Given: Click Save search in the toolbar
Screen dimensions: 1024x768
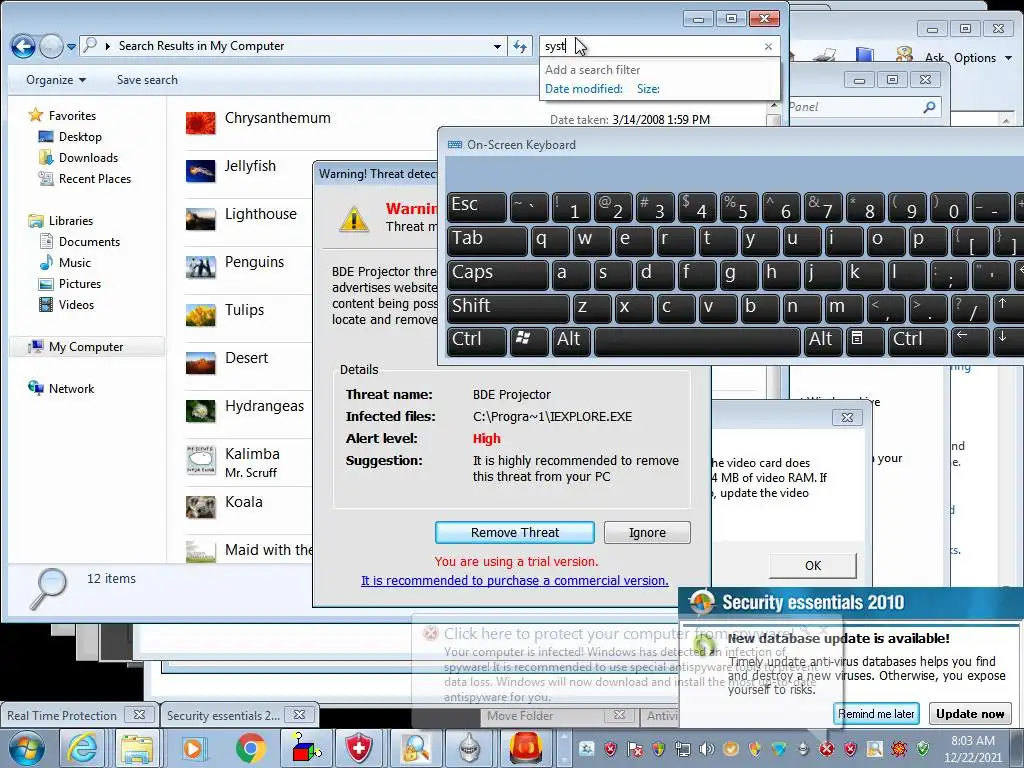Looking at the screenshot, I should pos(147,80).
